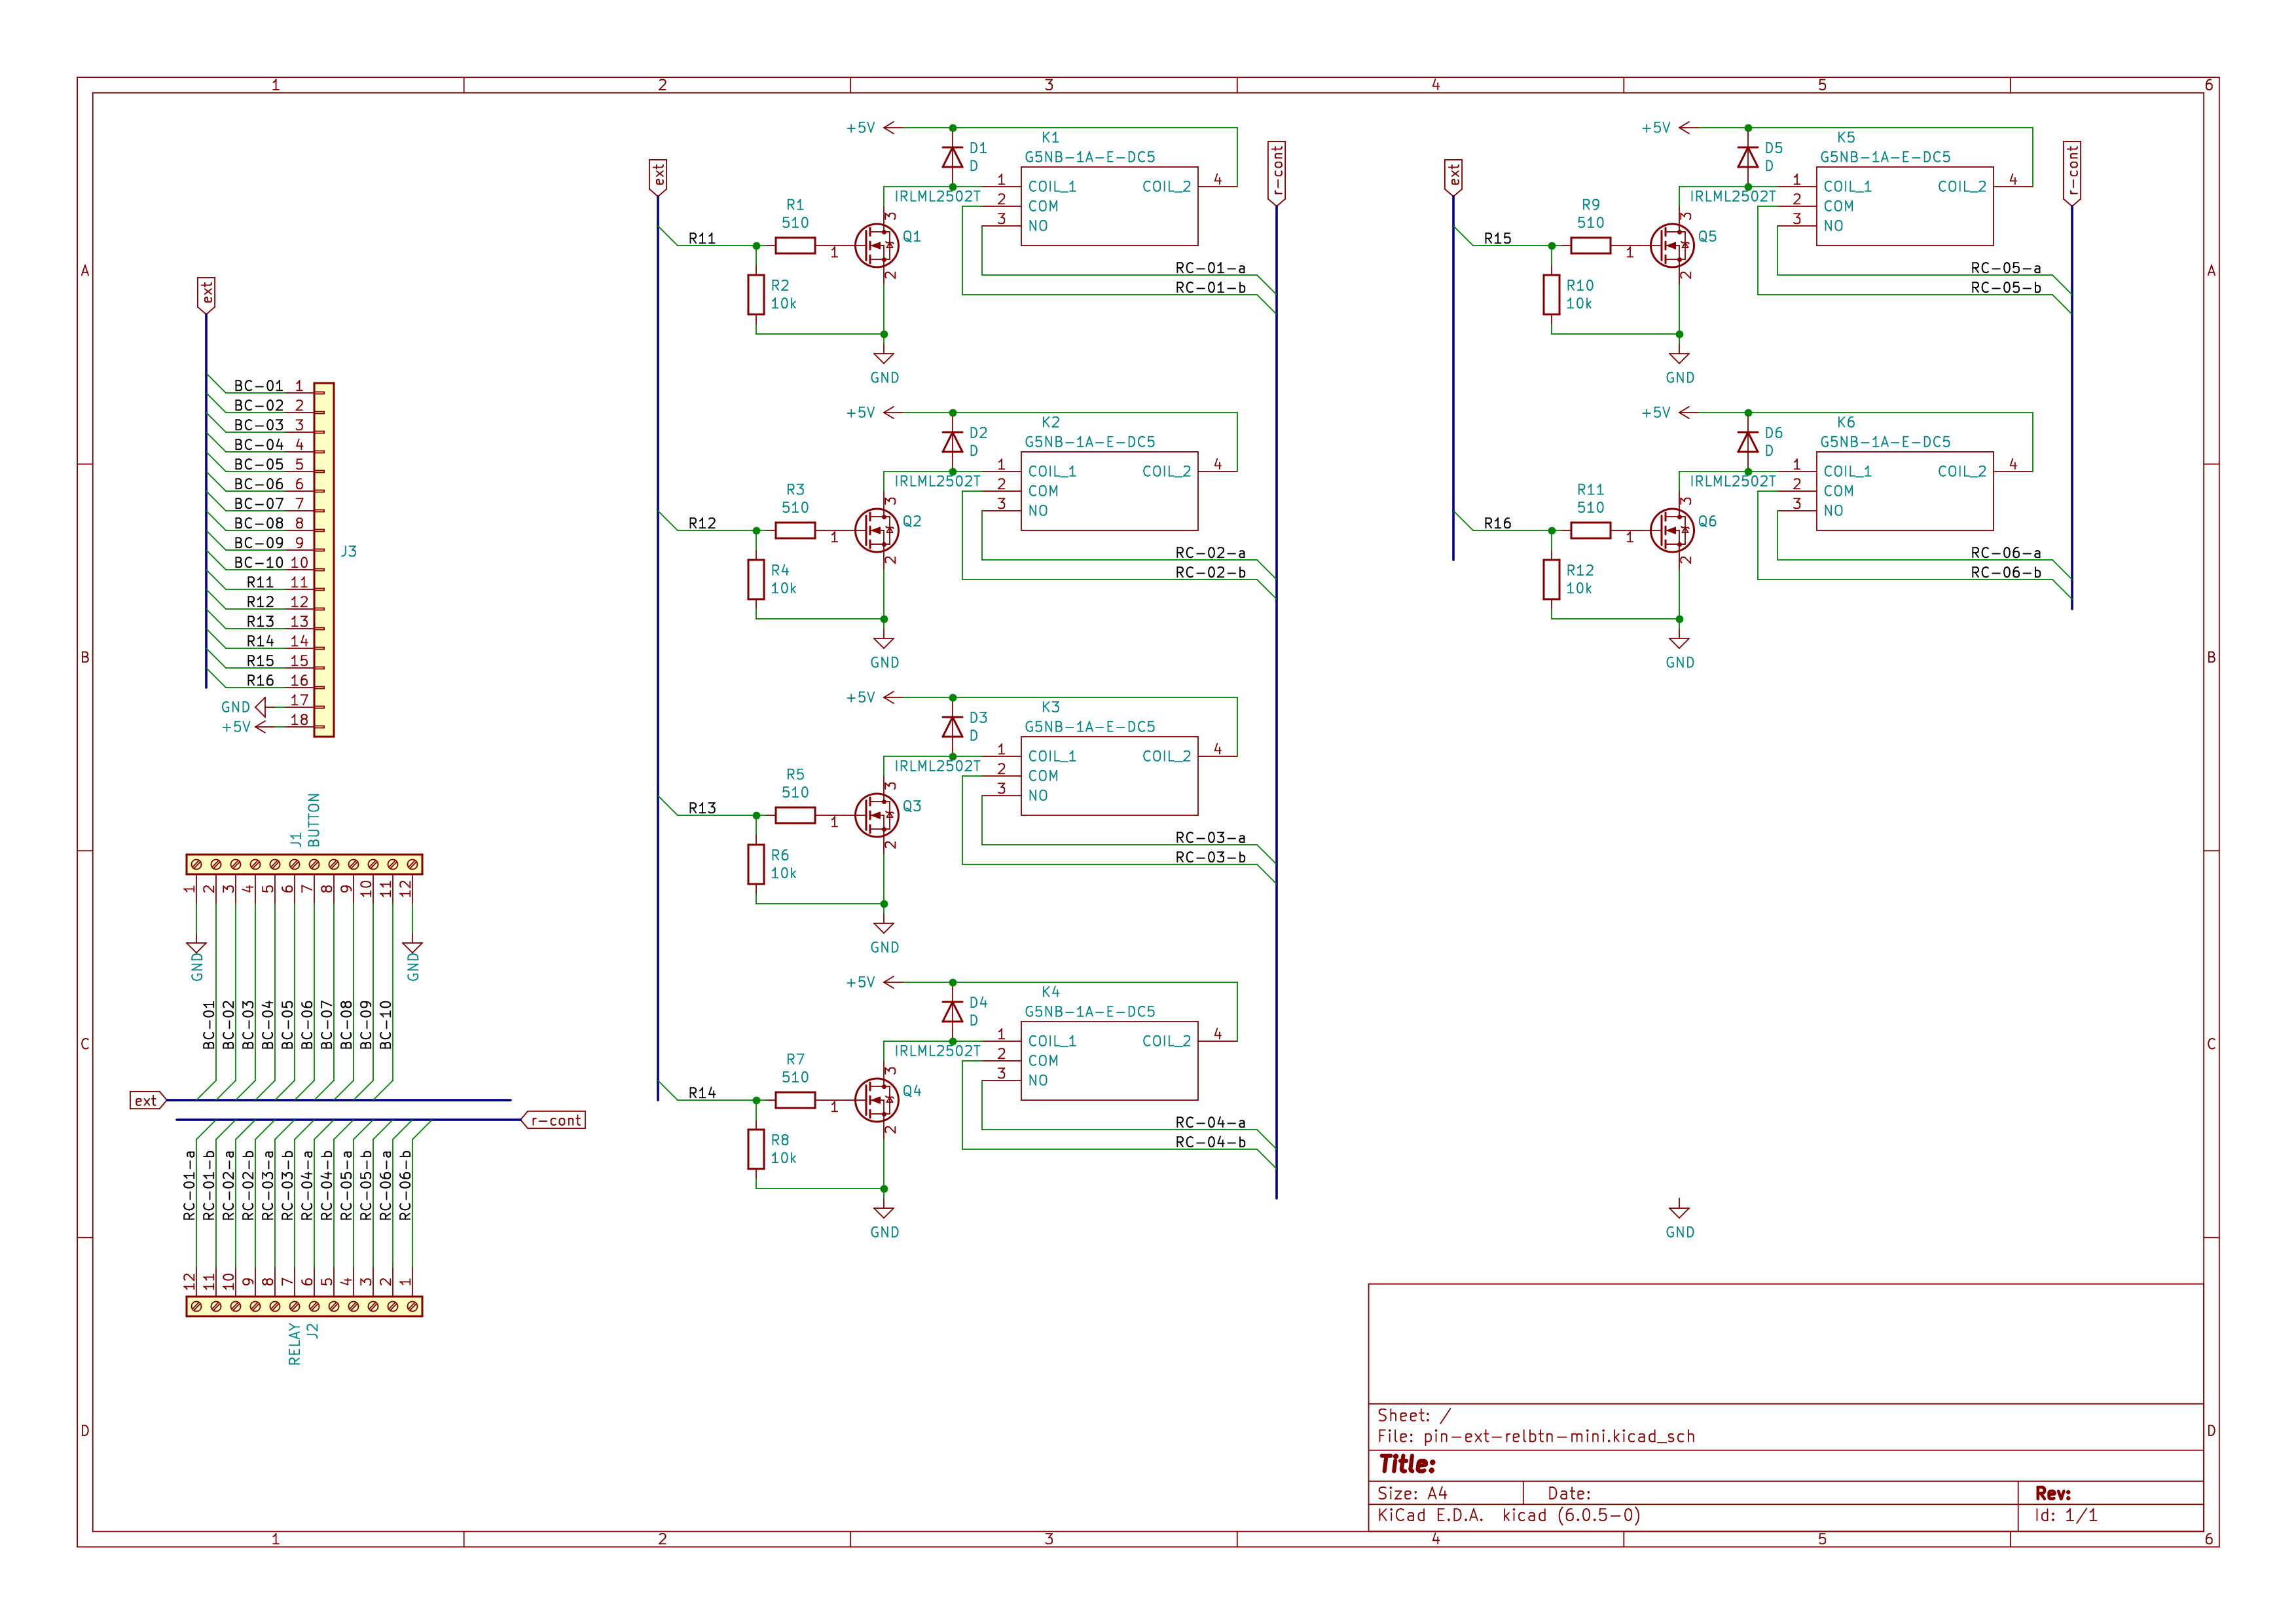Click the BC-10 net label at J3
The image size is (2296, 1624).
[x=259, y=563]
